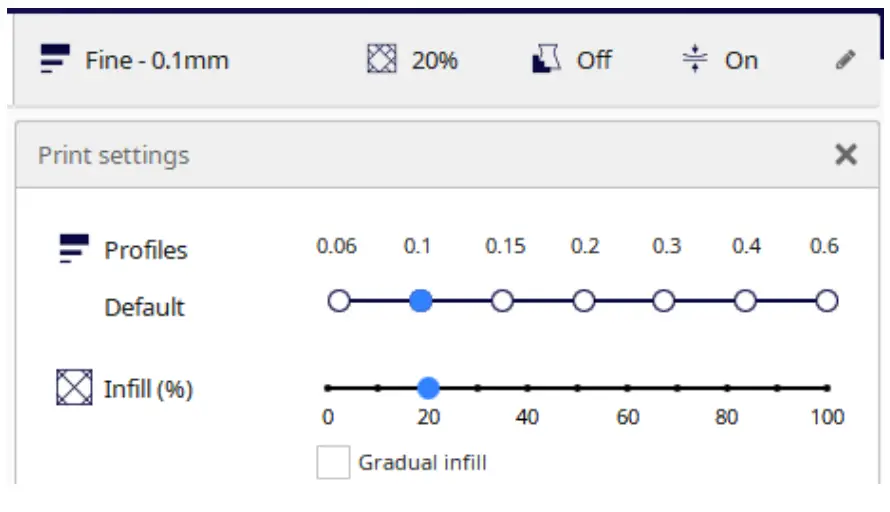Image resolution: width=890 pixels, height=512 pixels.
Task: Click the Infill (%) crosshatch icon
Action: [74, 388]
